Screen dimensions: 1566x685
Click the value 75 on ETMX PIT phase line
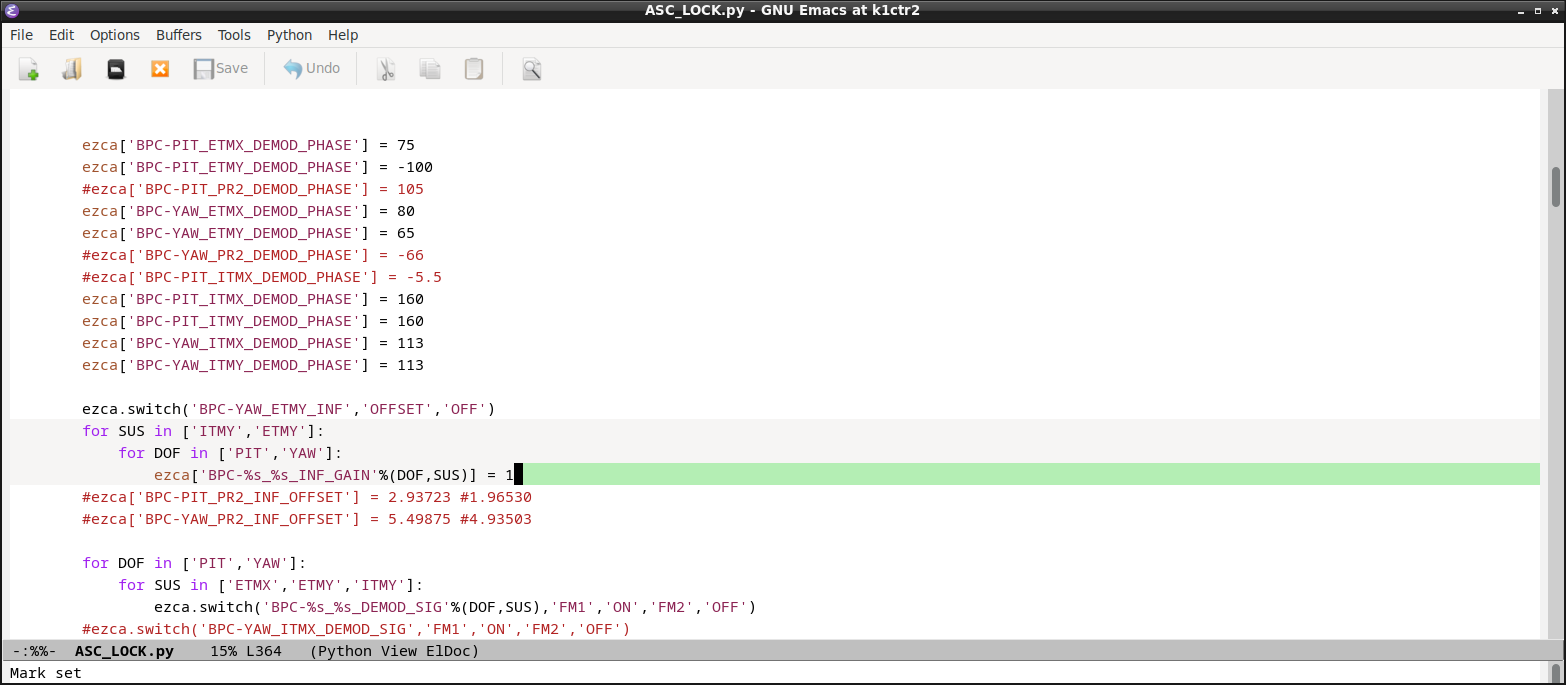click(x=406, y=145)
